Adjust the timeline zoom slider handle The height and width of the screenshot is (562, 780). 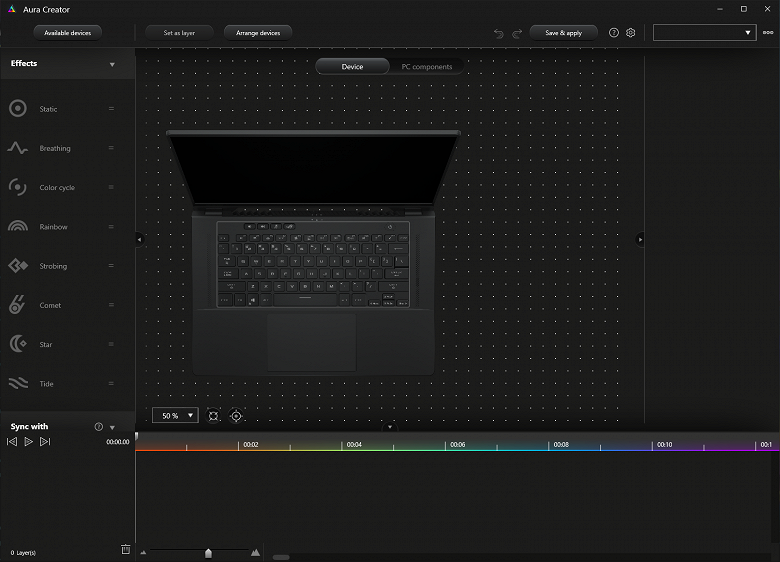[x=208, y=552]
